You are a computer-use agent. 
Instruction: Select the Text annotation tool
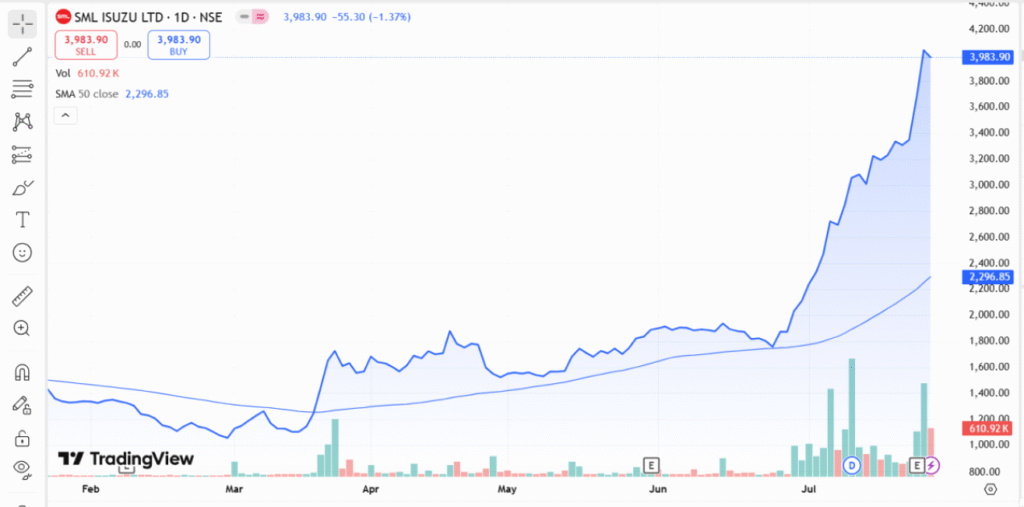(22, 220)
